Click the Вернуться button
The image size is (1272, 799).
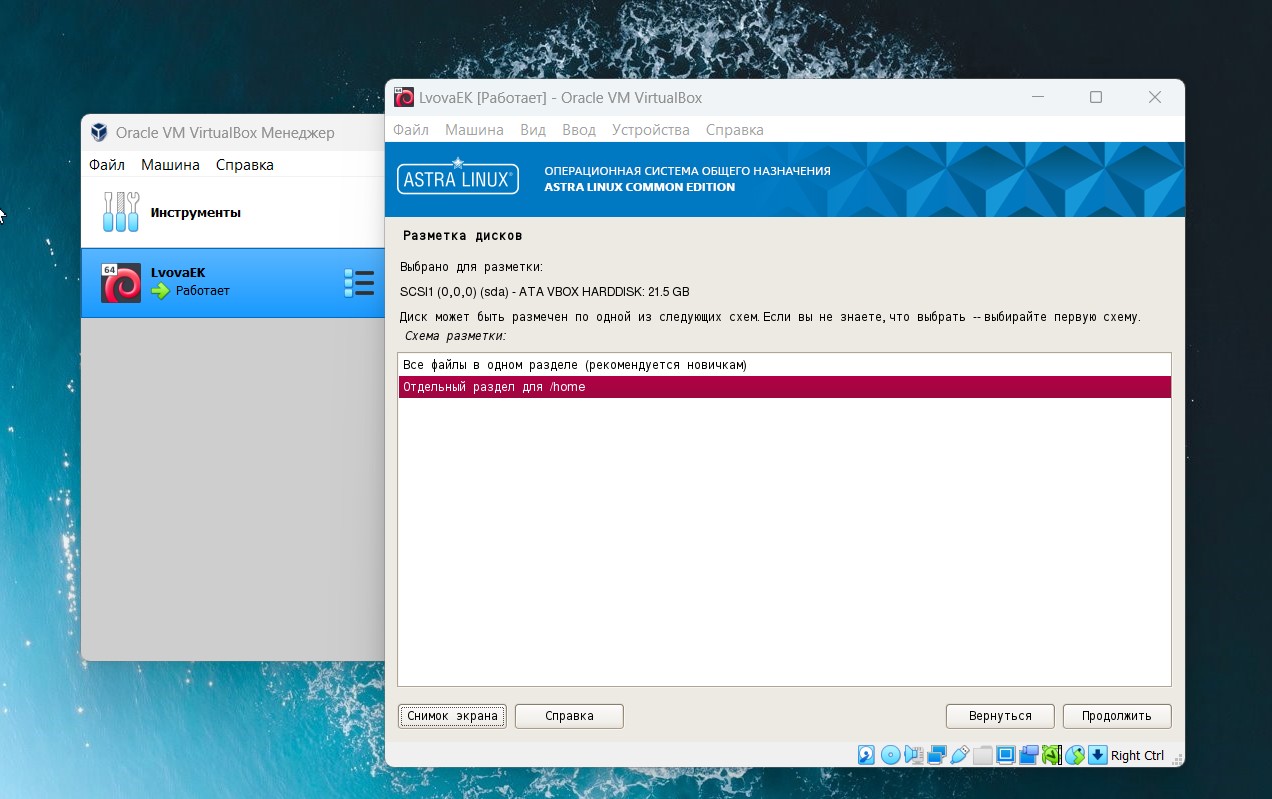[1000, 716]
